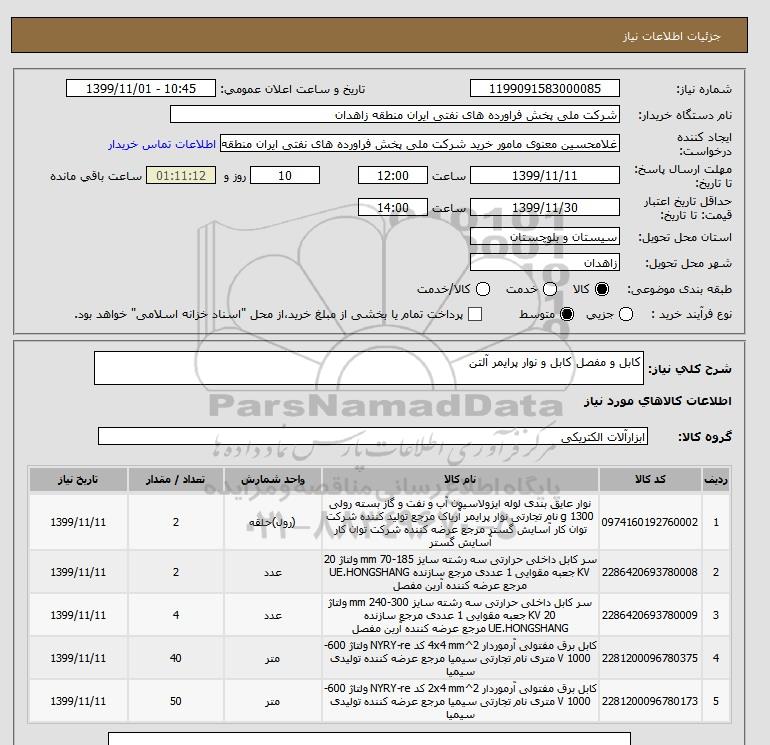The image size is (770, 745).
Task: Click the تاریخ نیاز column header
Action: 78,479
